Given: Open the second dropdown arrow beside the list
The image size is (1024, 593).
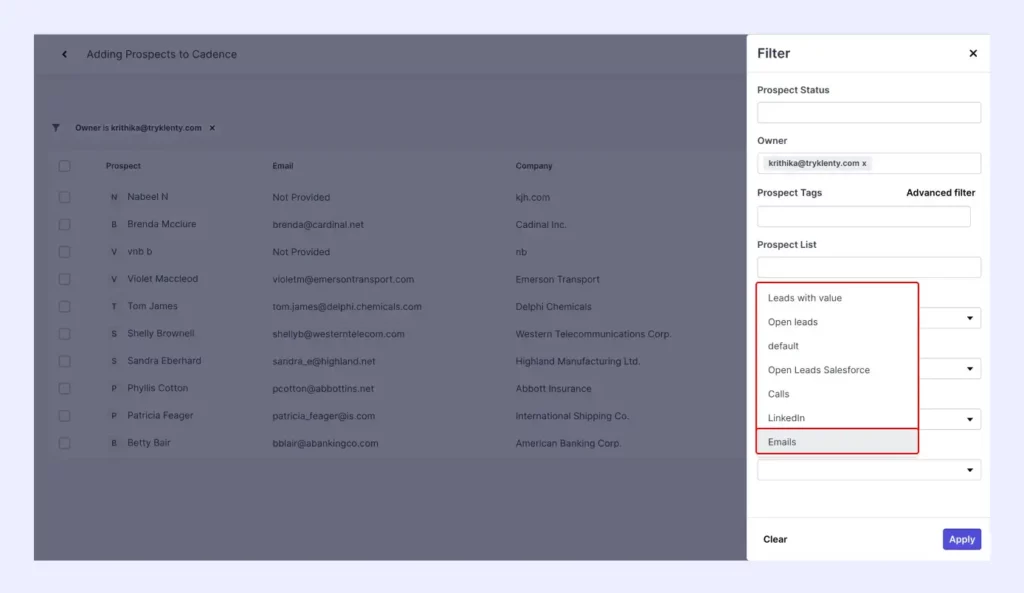Looking at the screenshot, I should click(x=970, y=369).
